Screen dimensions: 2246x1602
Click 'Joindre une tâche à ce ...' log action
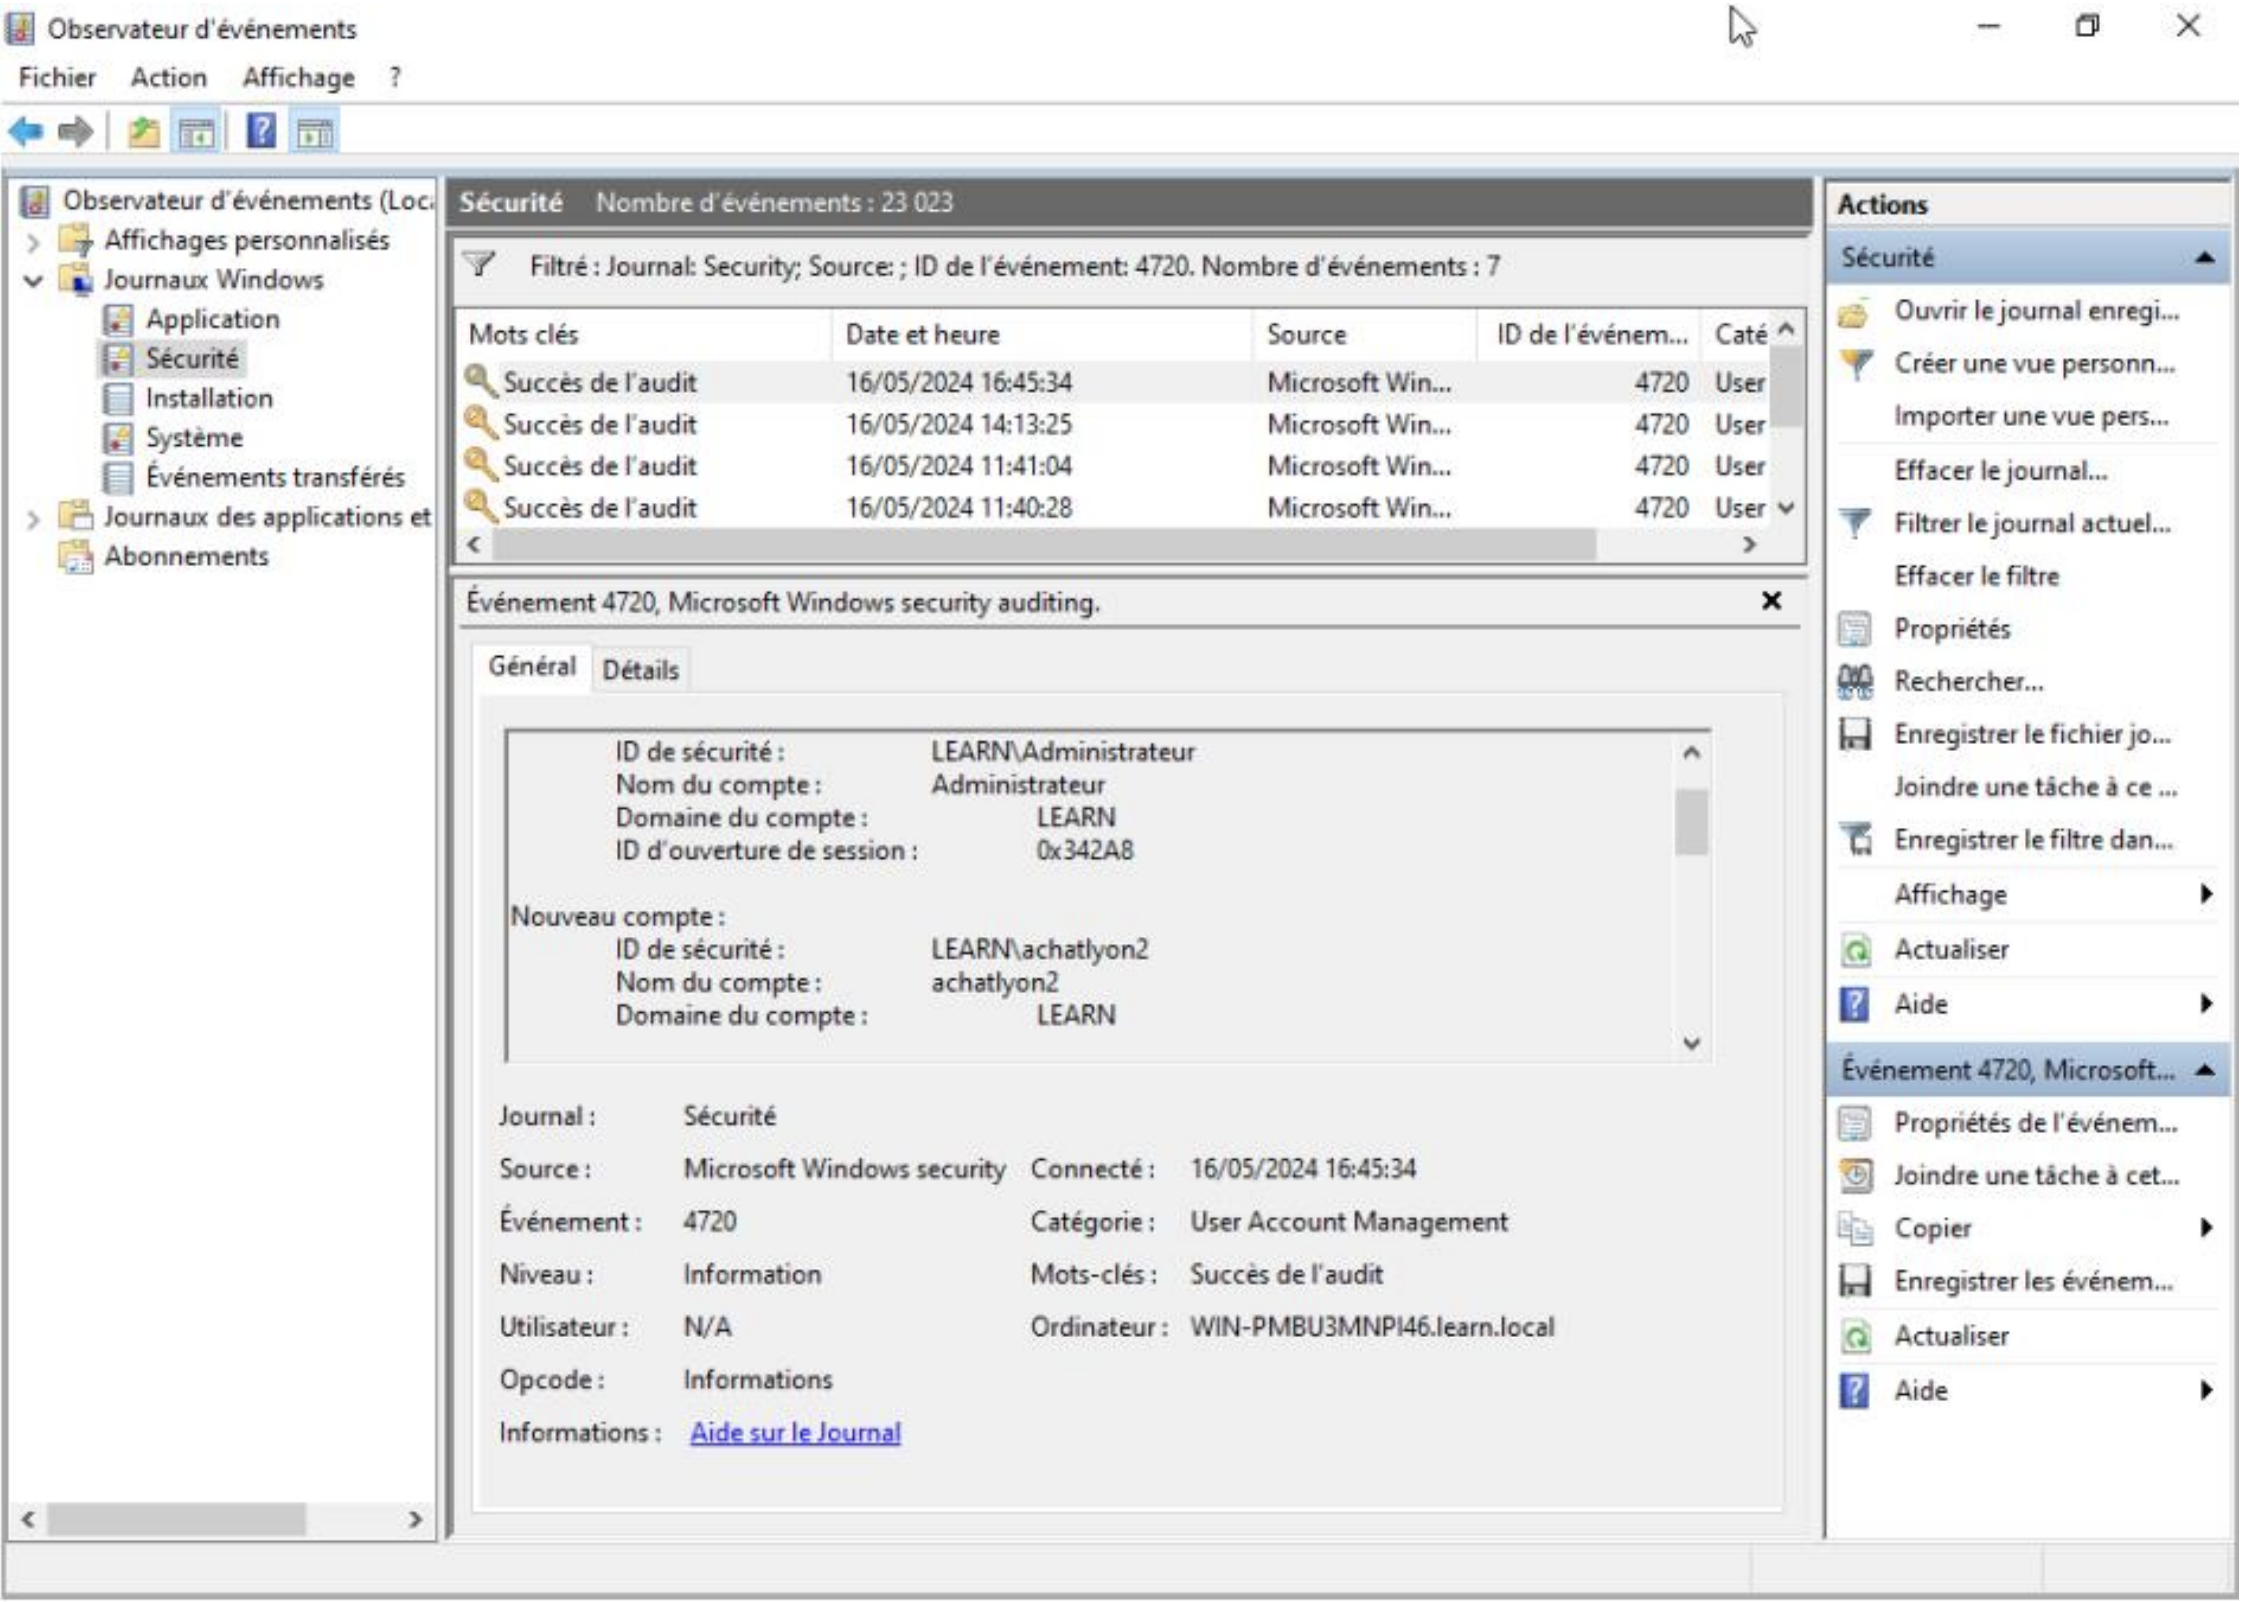pos(2034,788)
